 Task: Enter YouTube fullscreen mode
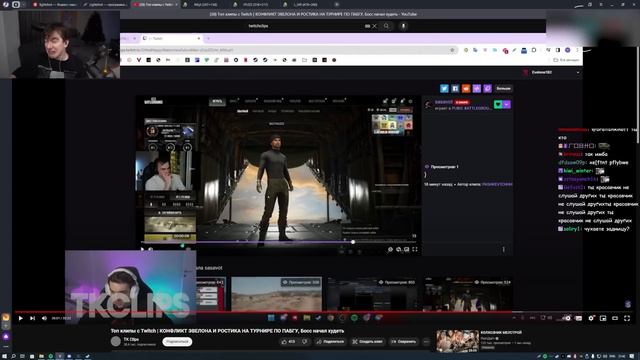(x=627, y=318)
